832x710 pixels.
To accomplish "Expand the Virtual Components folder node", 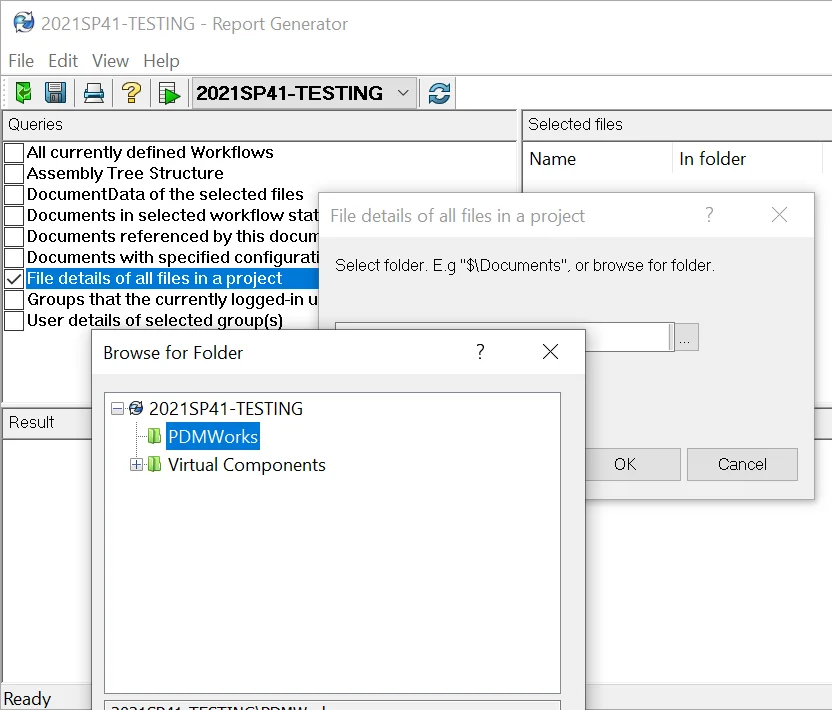I will tap(137, 465).
